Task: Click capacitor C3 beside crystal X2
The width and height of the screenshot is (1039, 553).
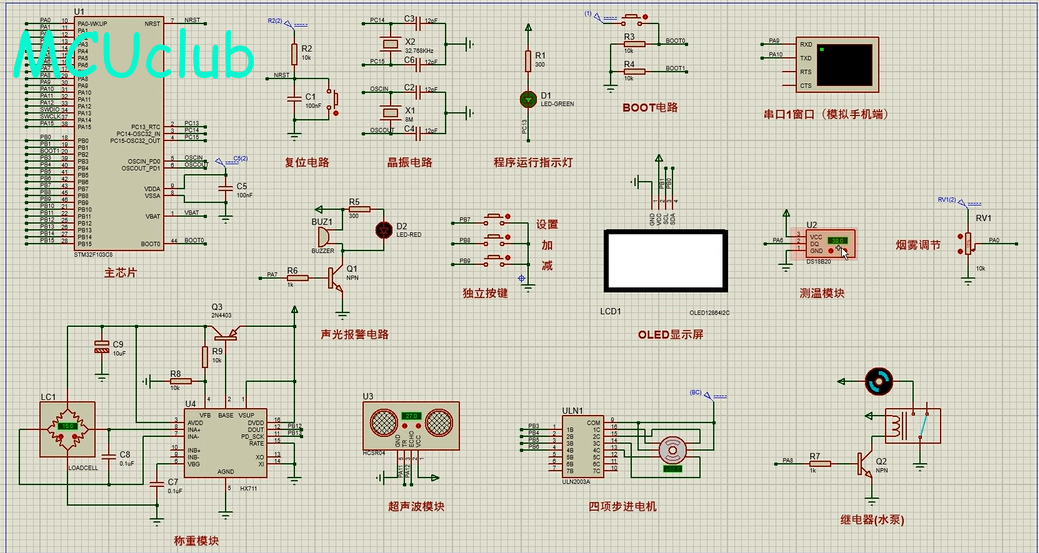Action: 419,24
